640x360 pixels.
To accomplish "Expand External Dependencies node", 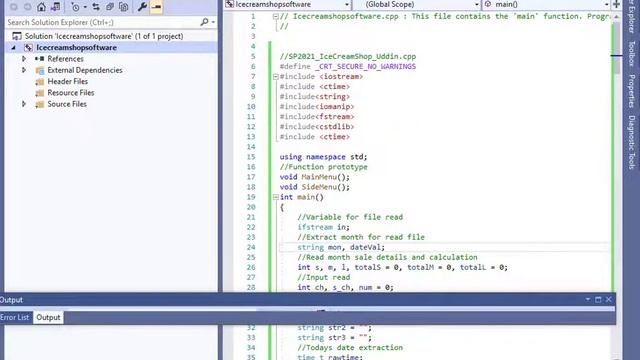I will pyautogui.click(x=24, y=70).
